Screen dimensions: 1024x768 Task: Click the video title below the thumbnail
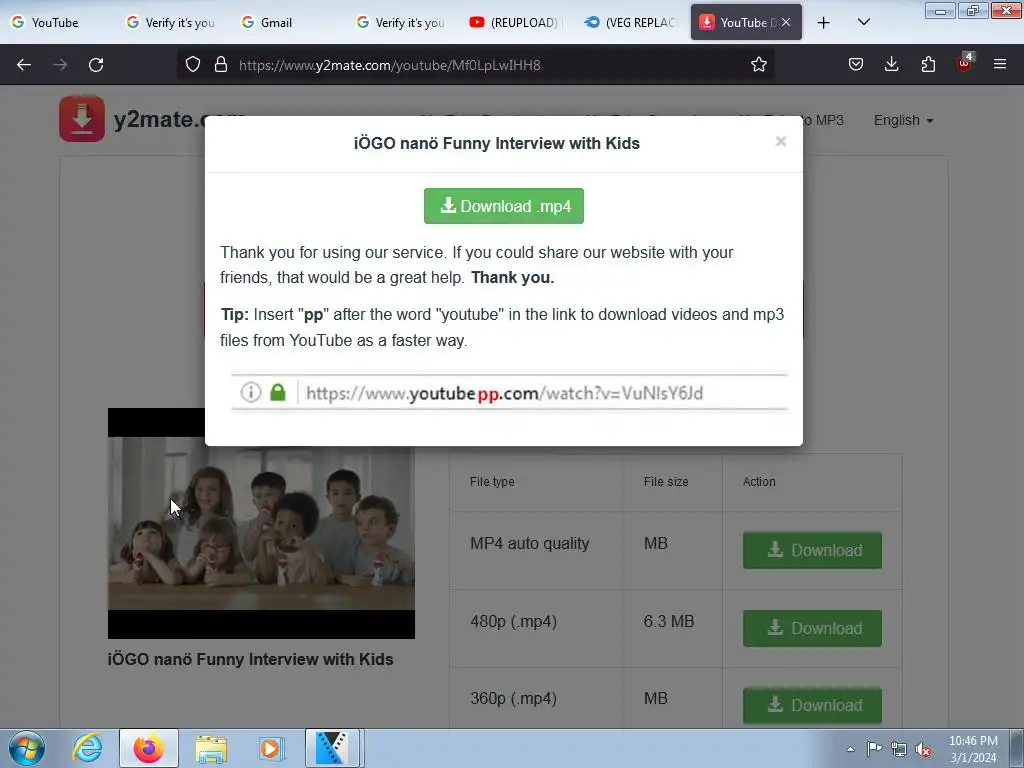tap(250, 659)
